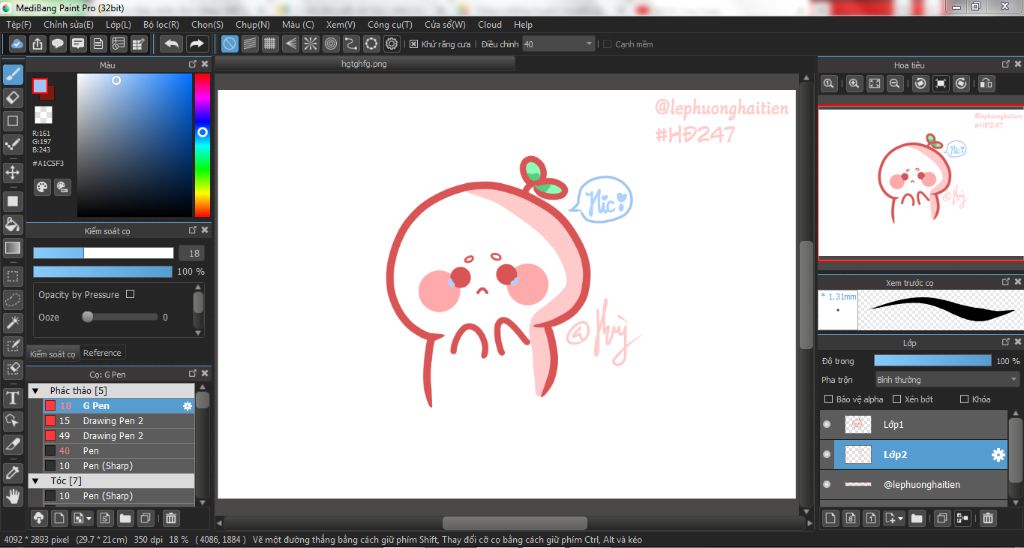This screenshot has width=1024, height=548.
Task: Pick the Hand pan tool
Action: point(13,495)
